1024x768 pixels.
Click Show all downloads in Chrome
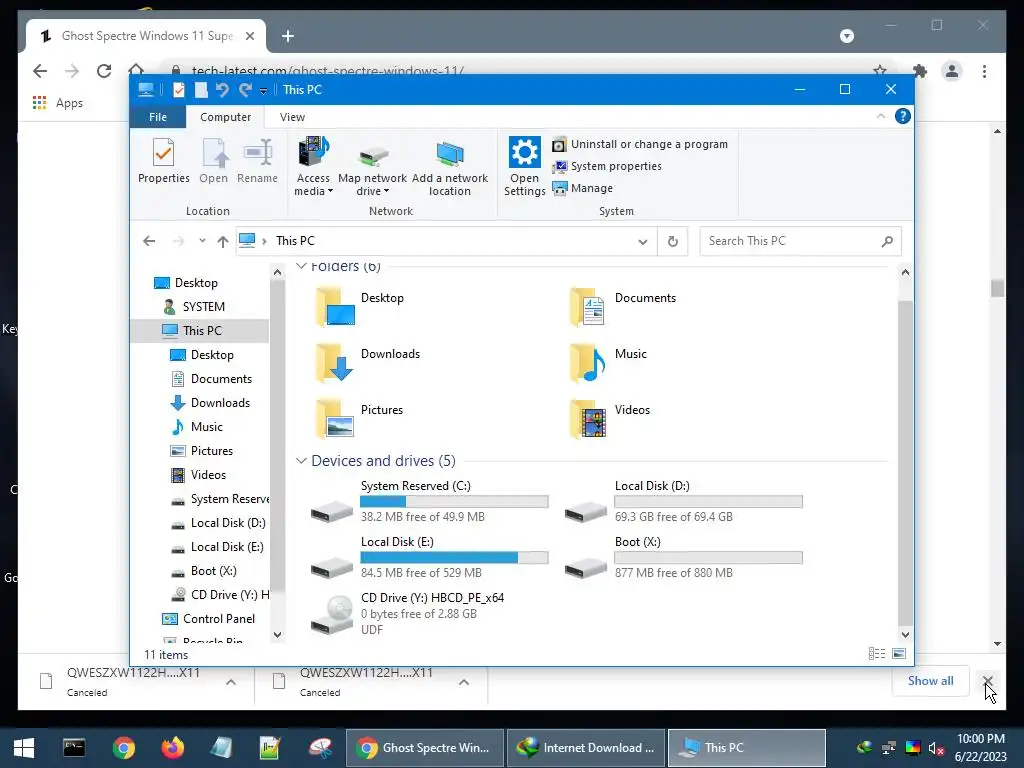coord(930,680)
